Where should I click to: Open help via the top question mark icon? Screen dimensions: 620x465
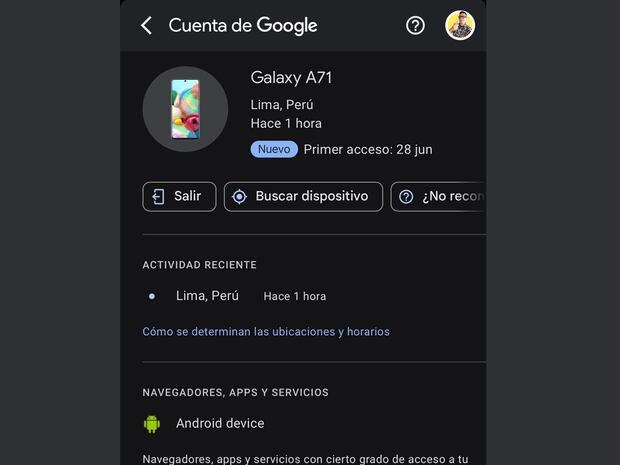(415, 26)
